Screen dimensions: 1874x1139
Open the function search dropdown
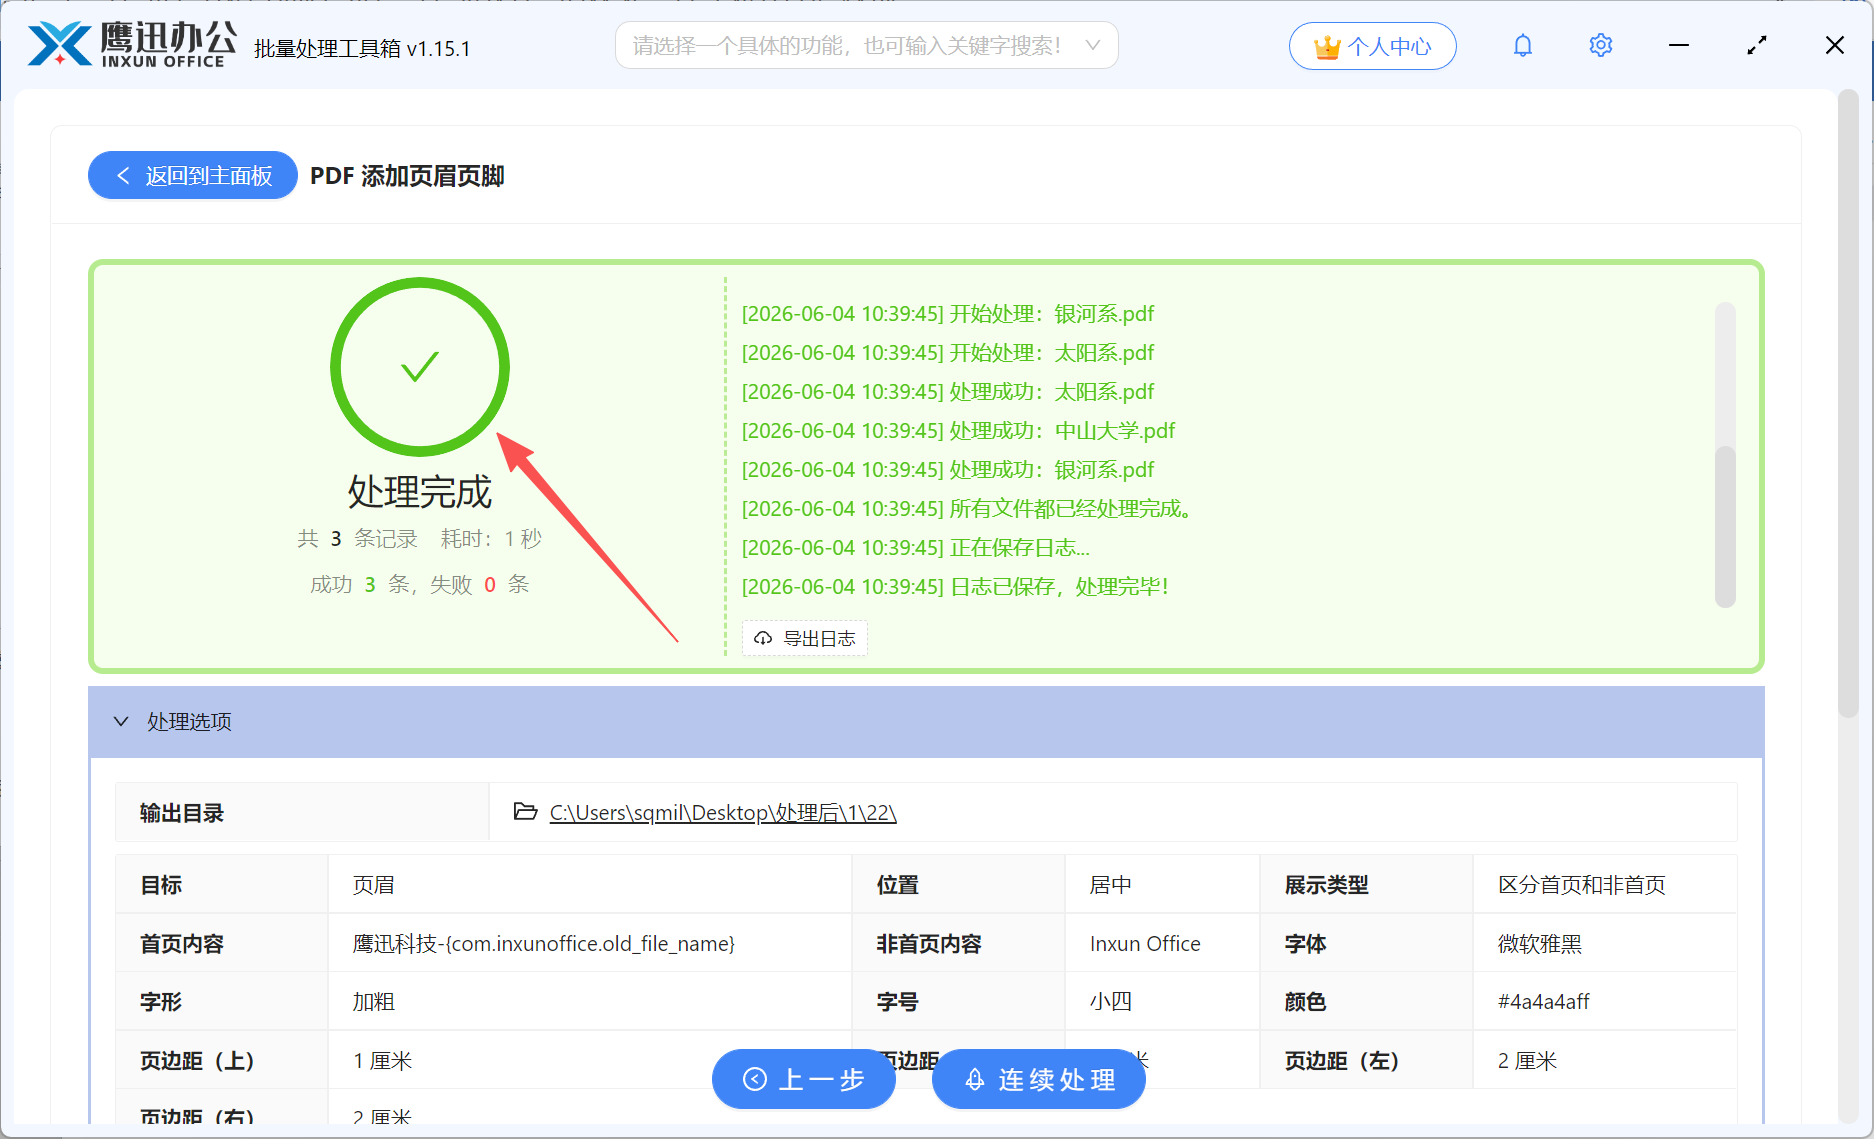coord(866,46)
